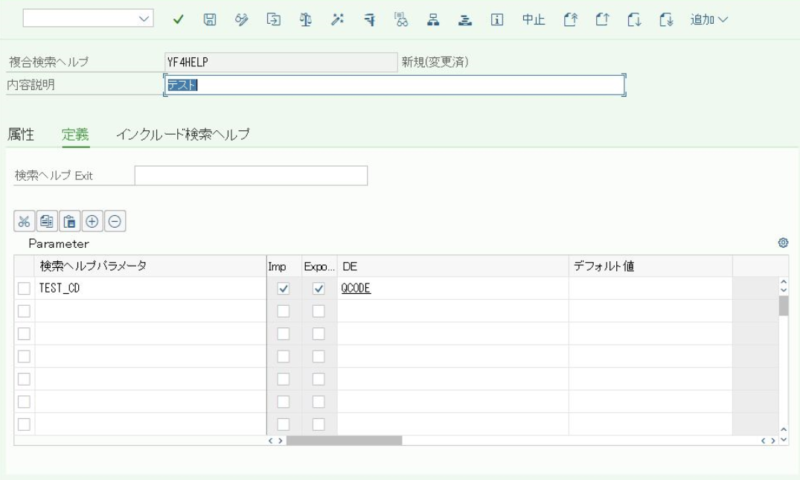Viewport: 800px width, 480px height.
Task: Click the Copy icon above Parameter table
Action: [x=47, y=221]
